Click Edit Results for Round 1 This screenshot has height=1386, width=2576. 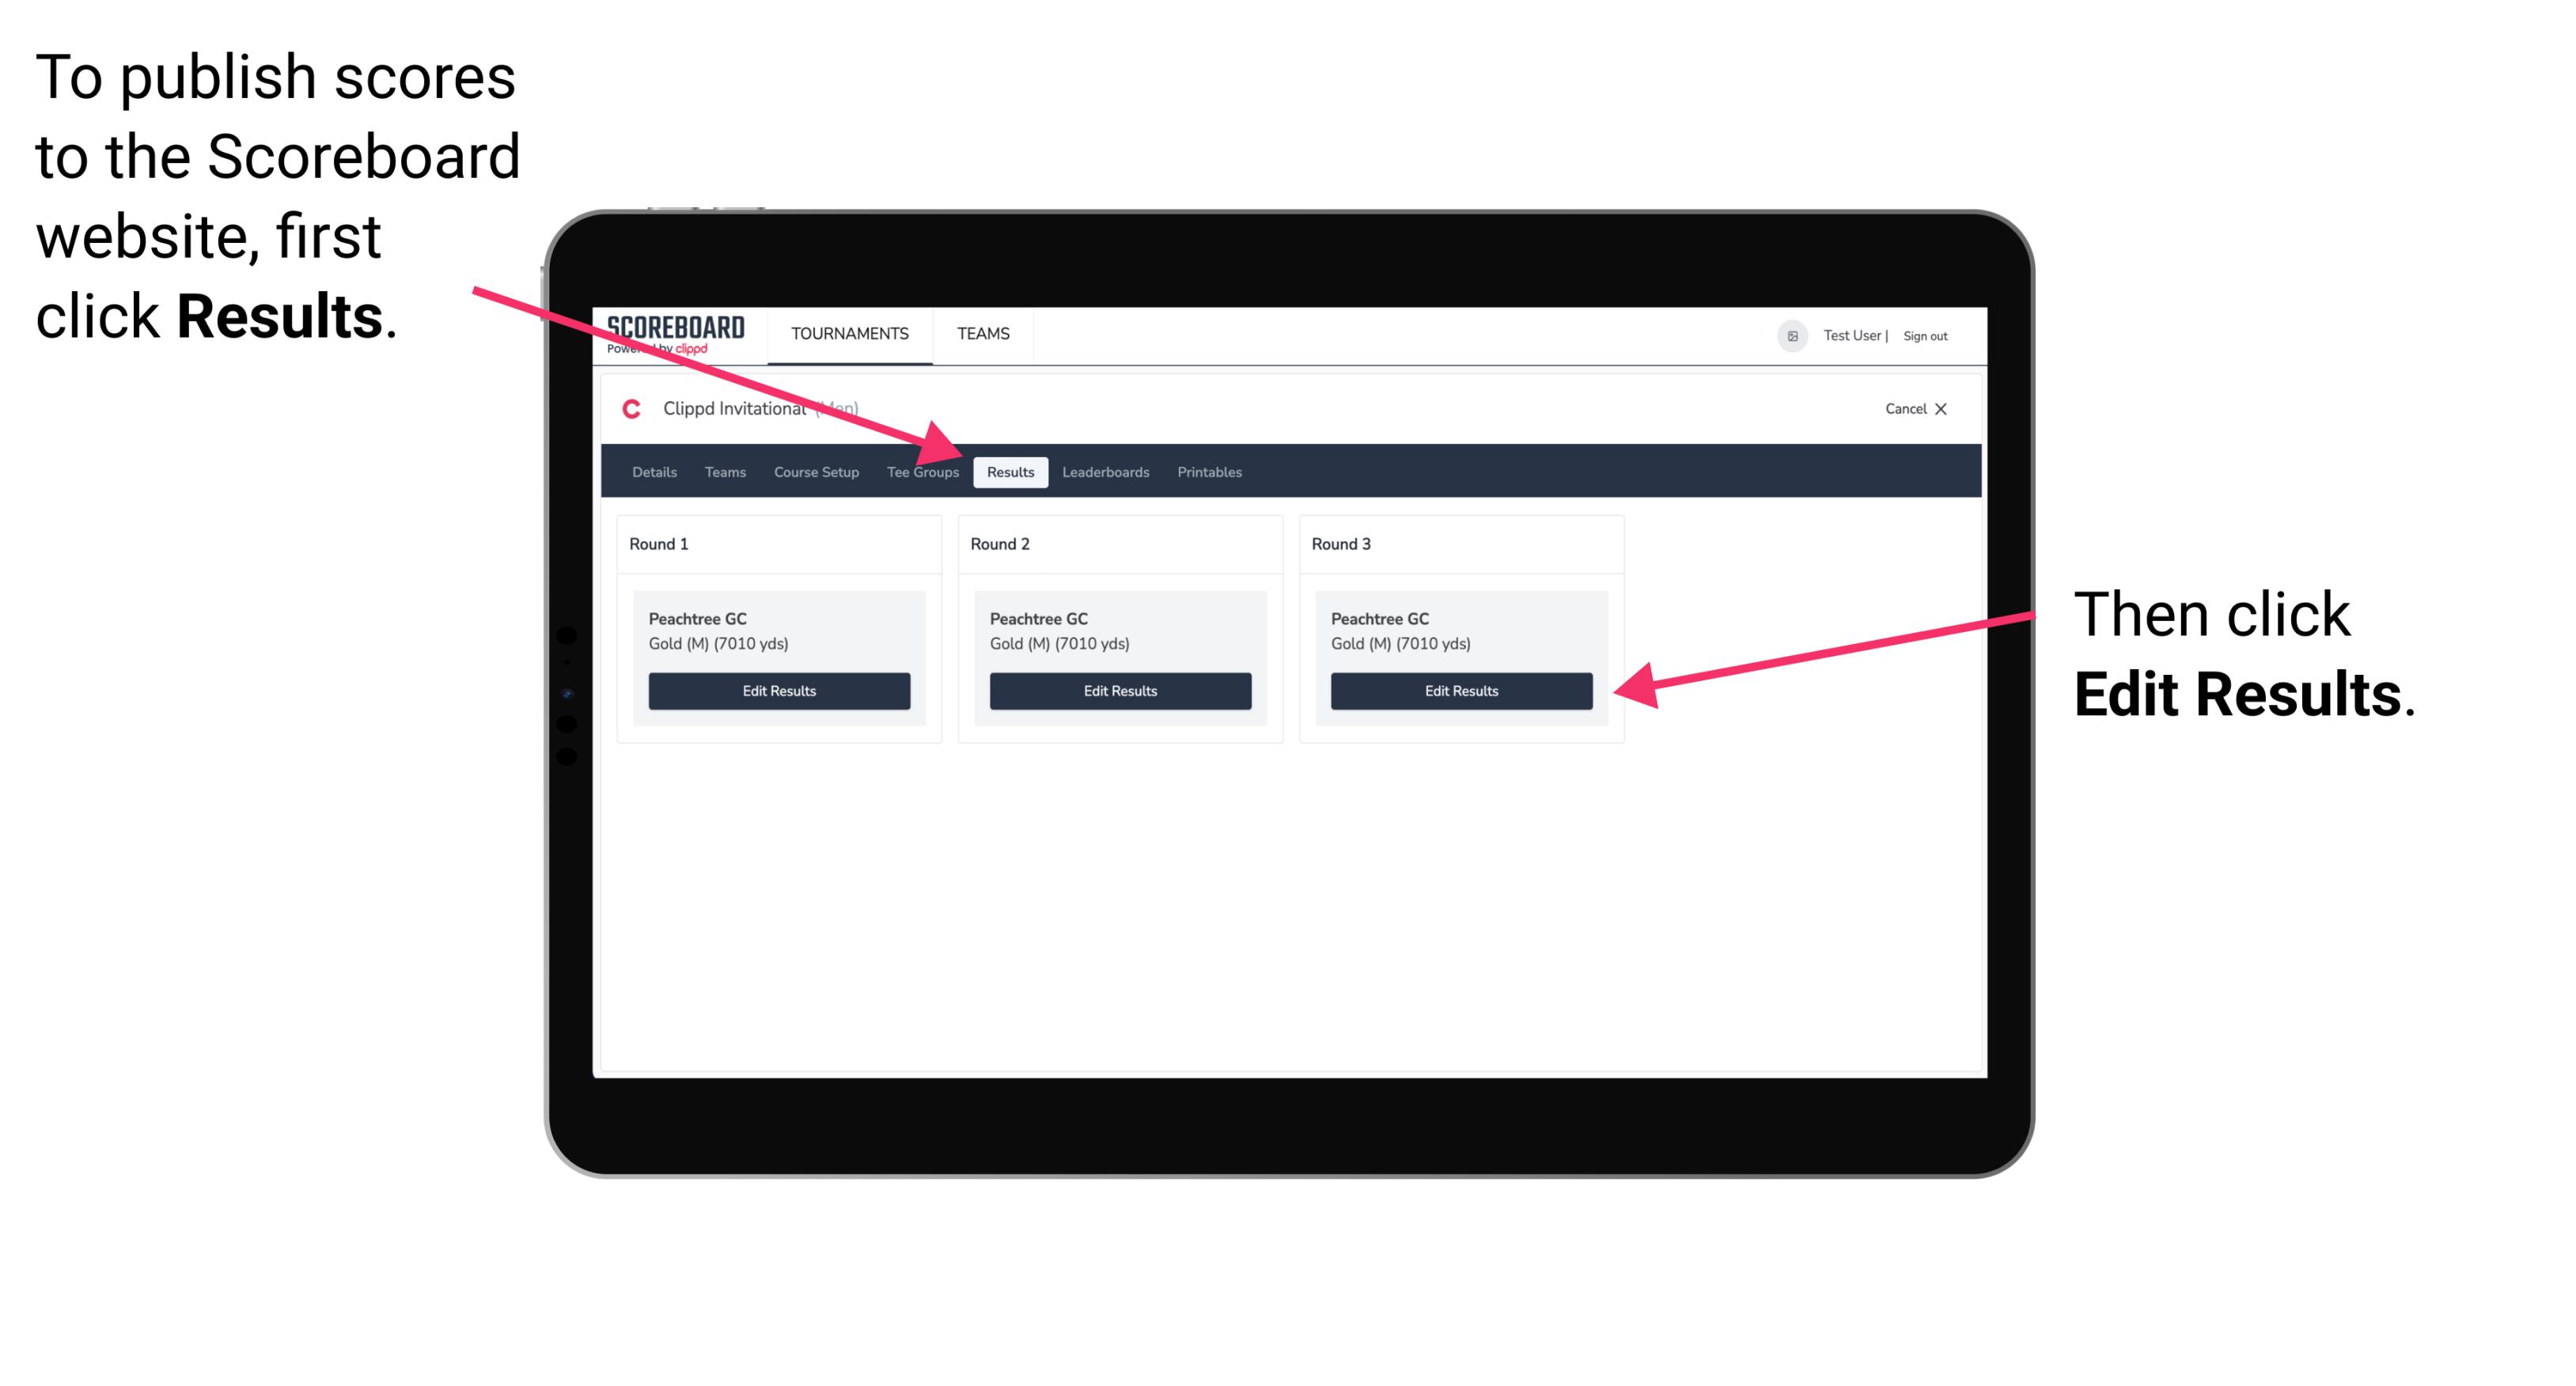(x=778, y=691)
